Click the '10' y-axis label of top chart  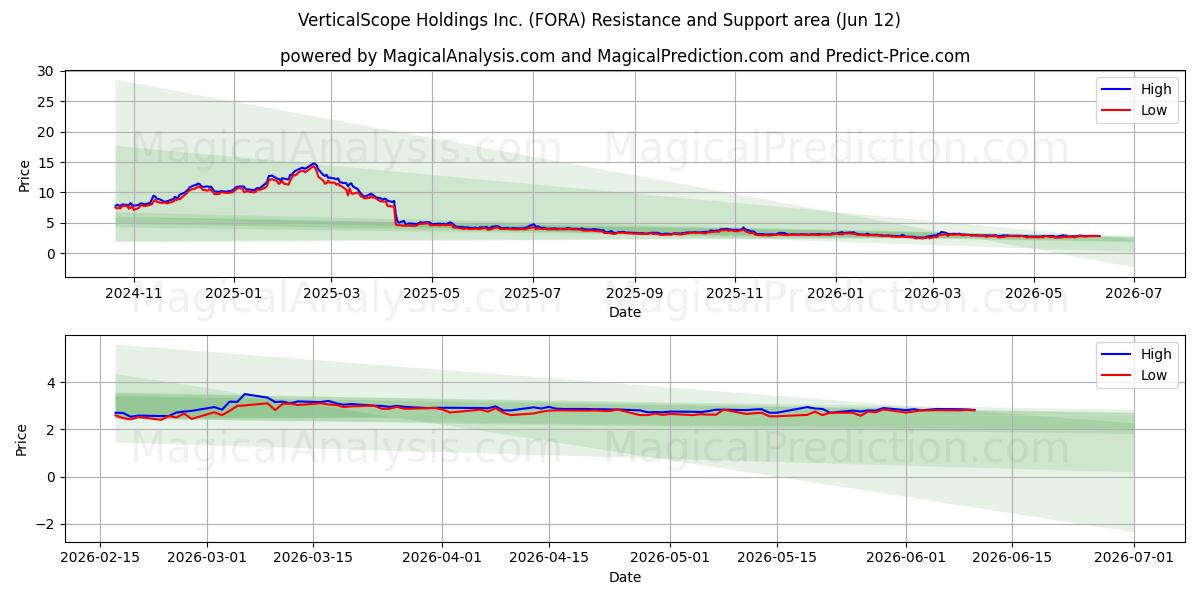(45, 193)
